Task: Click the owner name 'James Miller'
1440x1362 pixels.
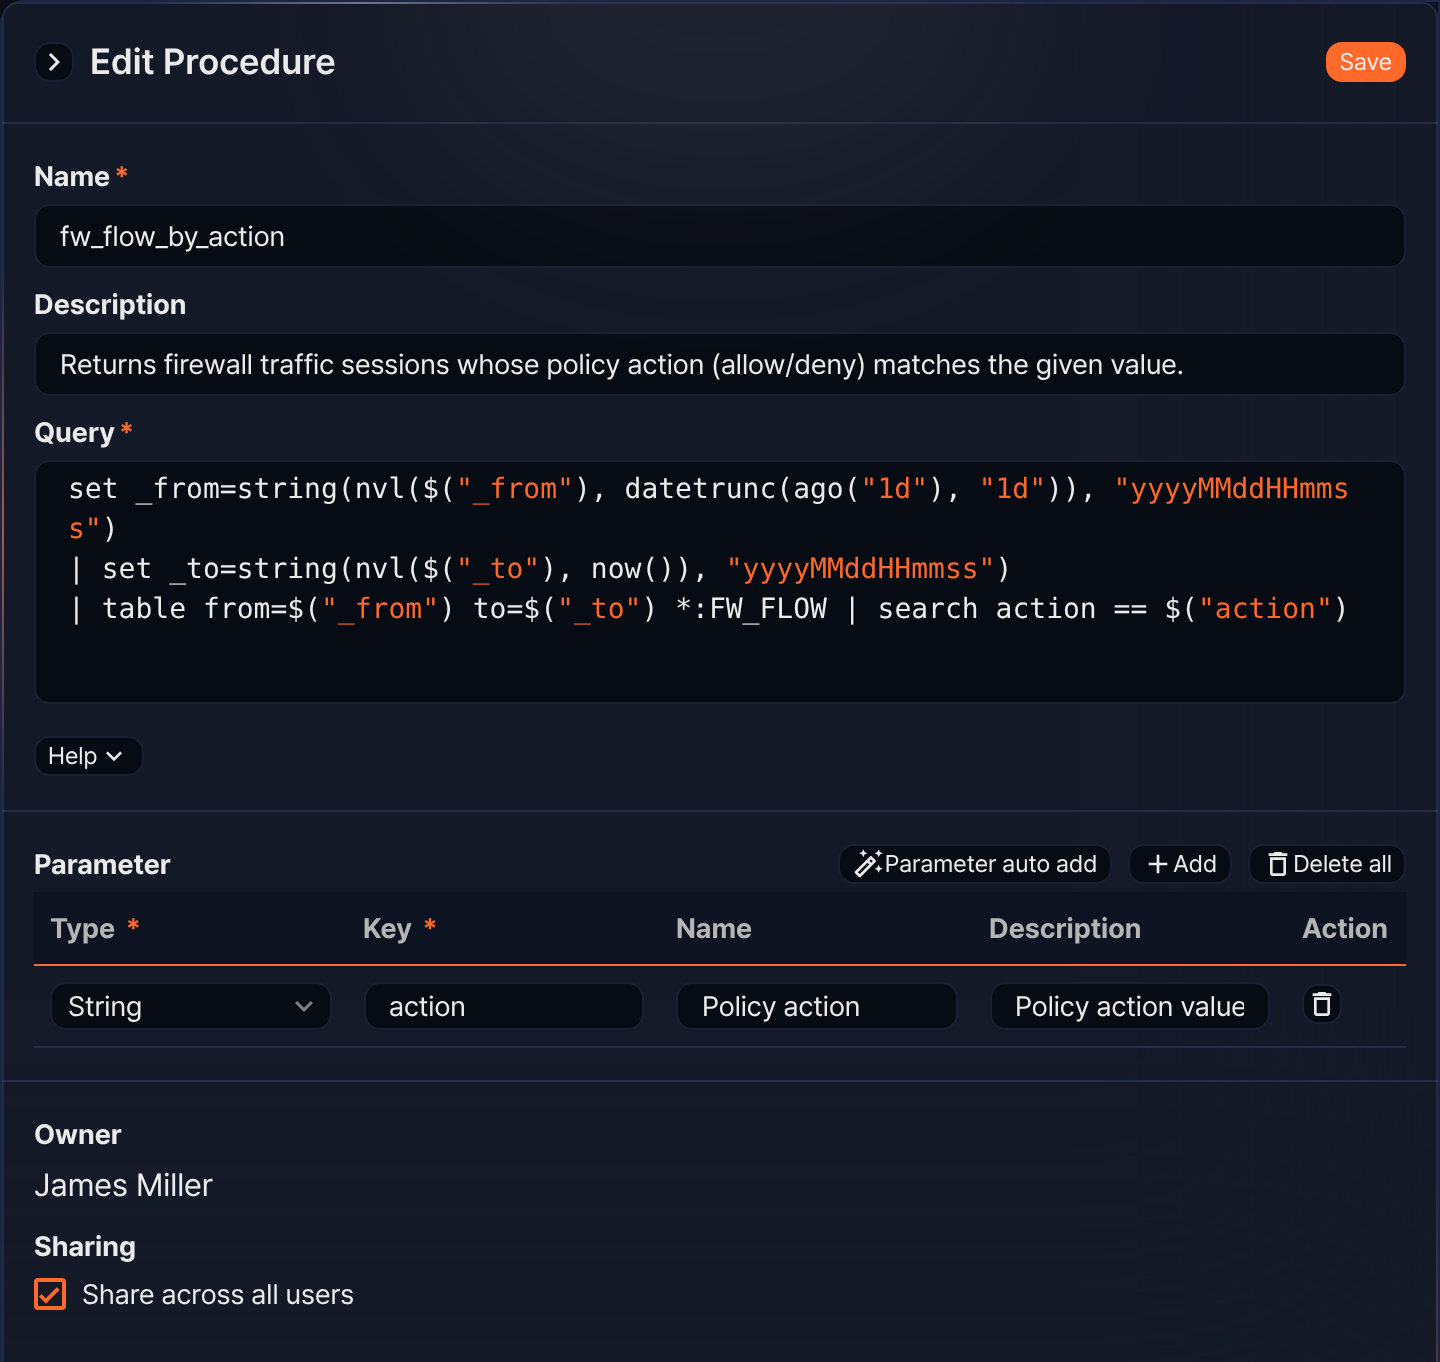Action: pos(123,1185)
